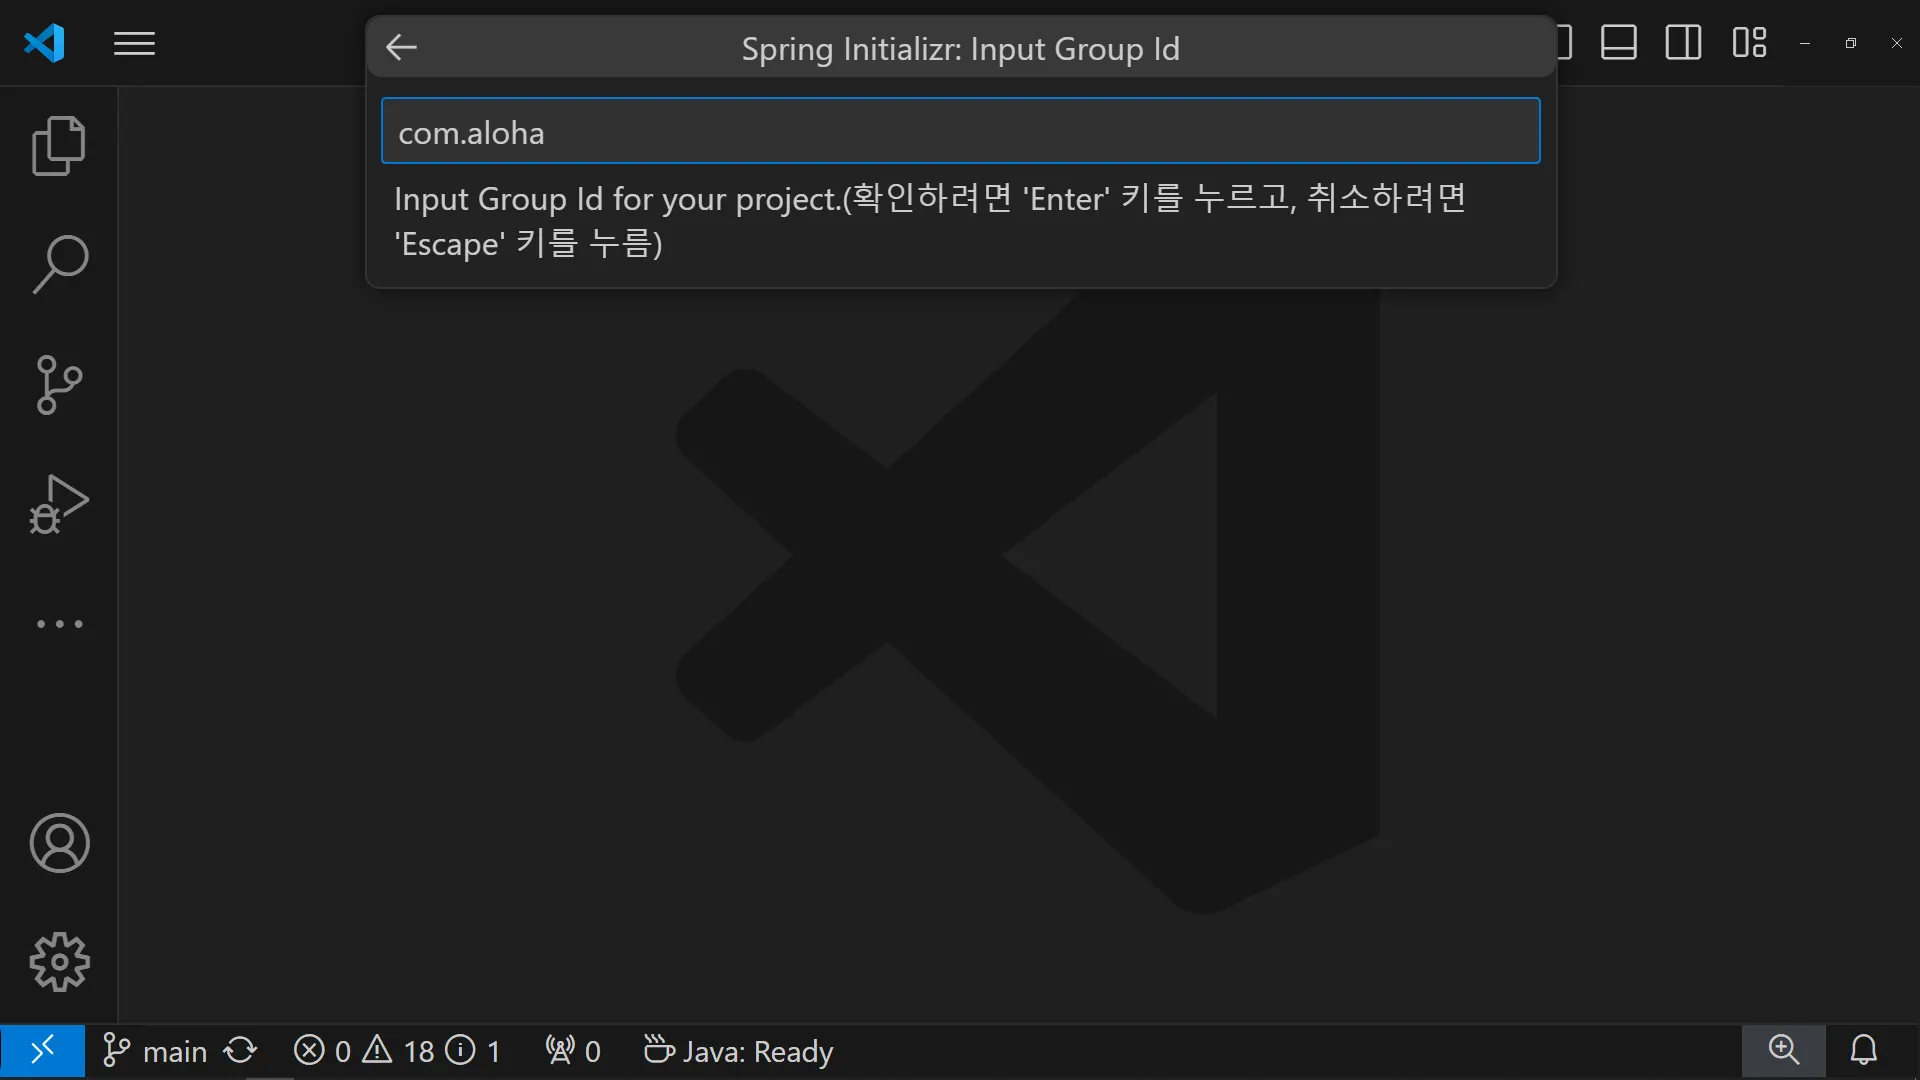The image size is (1920, 1080).
Task: Expand additional views via ellipsis icon
Action: coord(59,624)
